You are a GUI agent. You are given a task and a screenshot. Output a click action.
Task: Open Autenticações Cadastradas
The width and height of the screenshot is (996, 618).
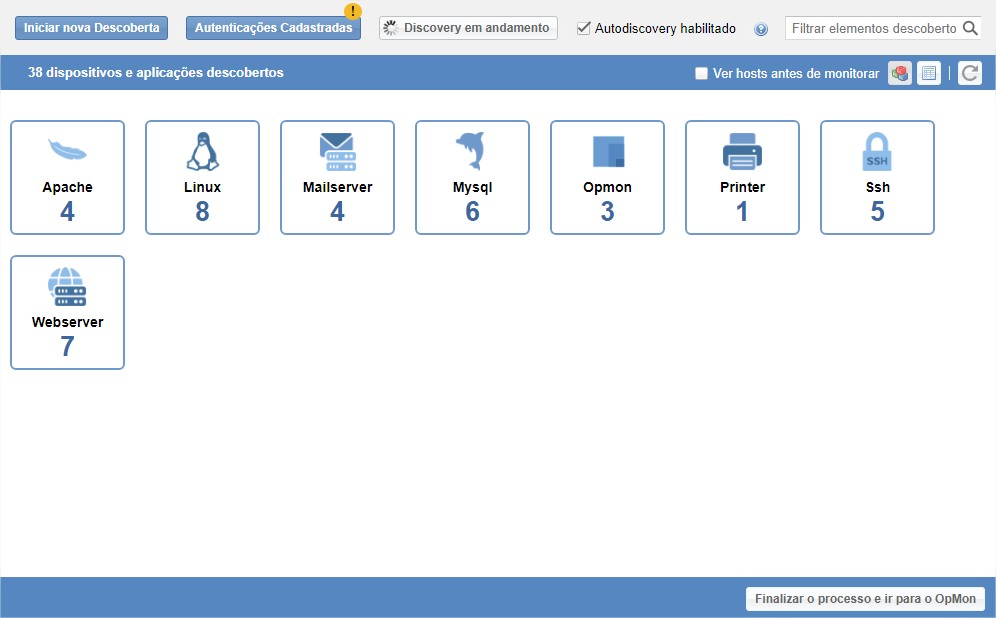tap(273, 28)
